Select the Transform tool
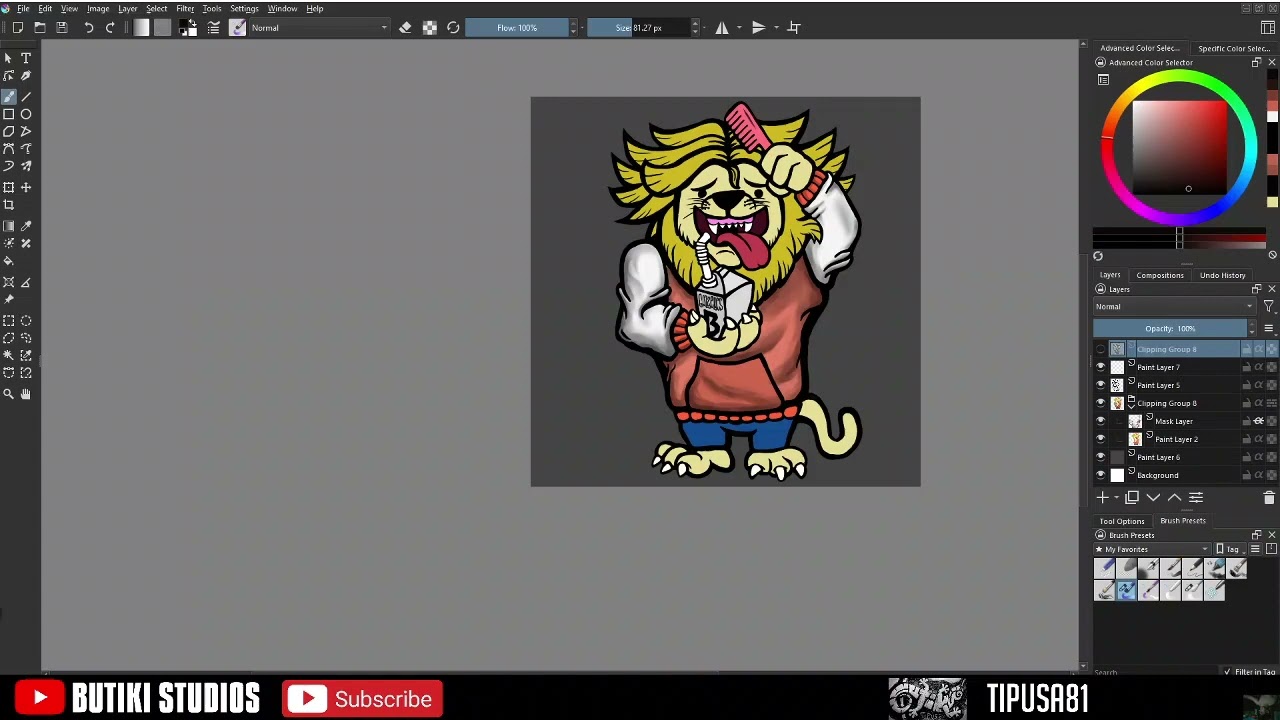The width and height of the screenshot is (1280, 720). pyautogui.click(x=9, y=187)
